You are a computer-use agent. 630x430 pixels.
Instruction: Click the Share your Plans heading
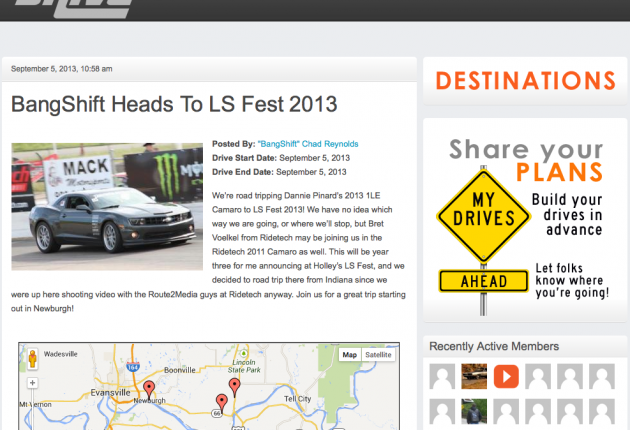click(x=526, y=160)
